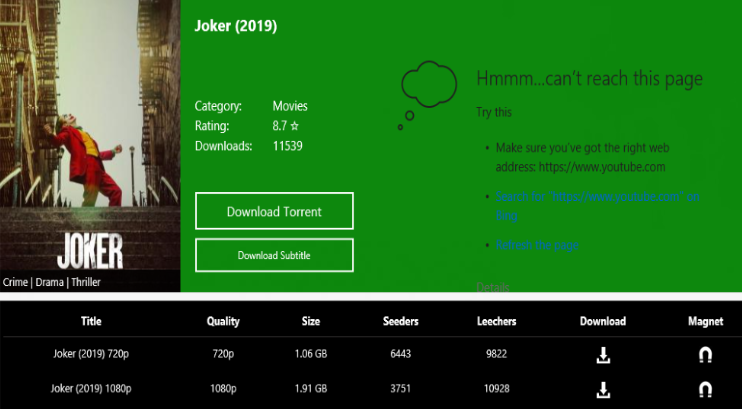Click the Magnet column header
This screenshot has width=742, height=409.
705,321
